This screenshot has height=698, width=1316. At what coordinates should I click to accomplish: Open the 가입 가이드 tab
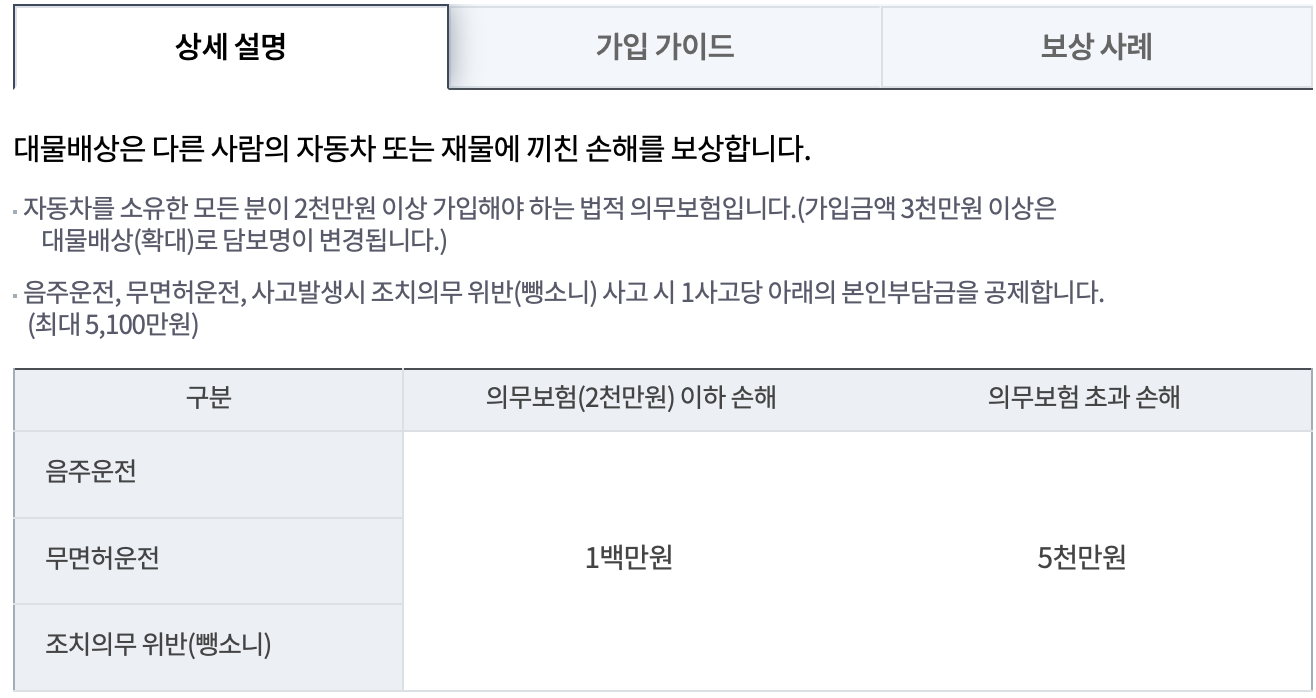(665, 47)
